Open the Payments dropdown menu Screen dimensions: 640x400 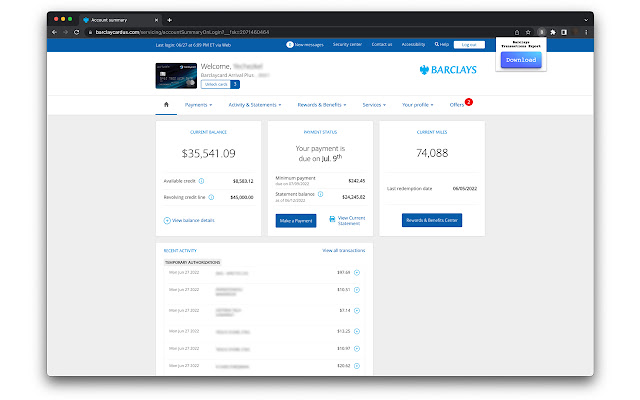(198, 105)
